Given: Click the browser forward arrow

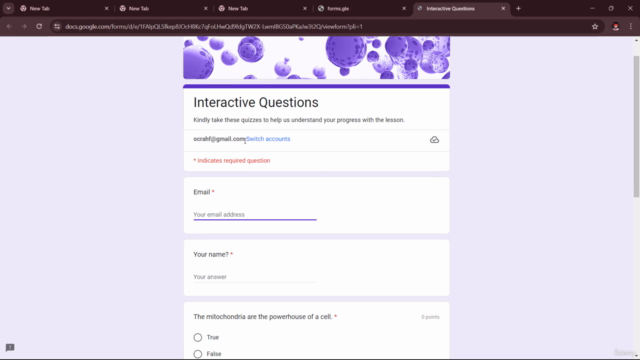Looking at the screenshot, I should [x=24, y=27].
